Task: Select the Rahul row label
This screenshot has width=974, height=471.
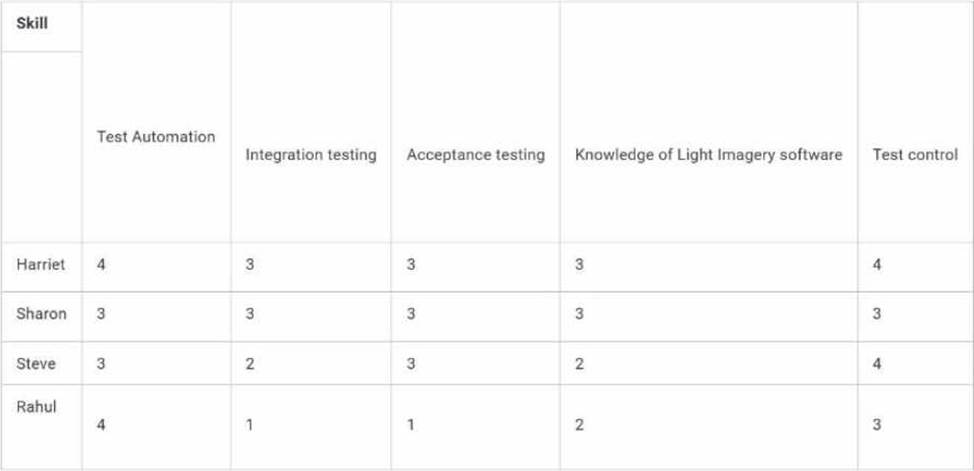Action: click(x=37, y=407)
